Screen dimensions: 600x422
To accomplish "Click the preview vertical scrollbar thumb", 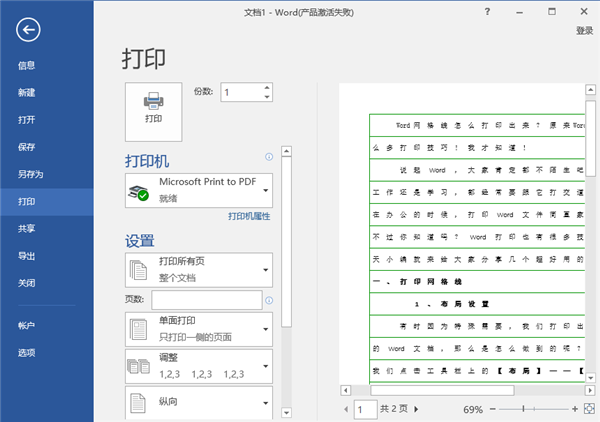I will (590, 138).
